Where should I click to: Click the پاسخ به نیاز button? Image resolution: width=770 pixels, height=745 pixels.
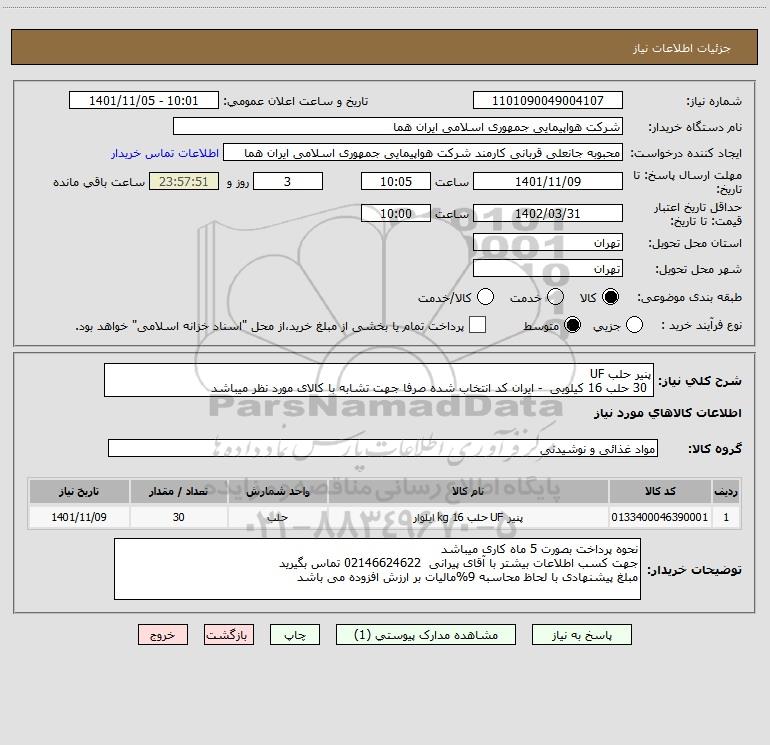582,635
